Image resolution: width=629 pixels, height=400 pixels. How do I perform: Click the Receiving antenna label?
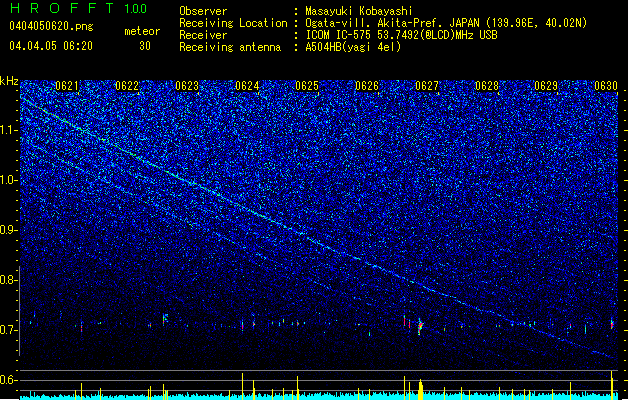(230, 47)
